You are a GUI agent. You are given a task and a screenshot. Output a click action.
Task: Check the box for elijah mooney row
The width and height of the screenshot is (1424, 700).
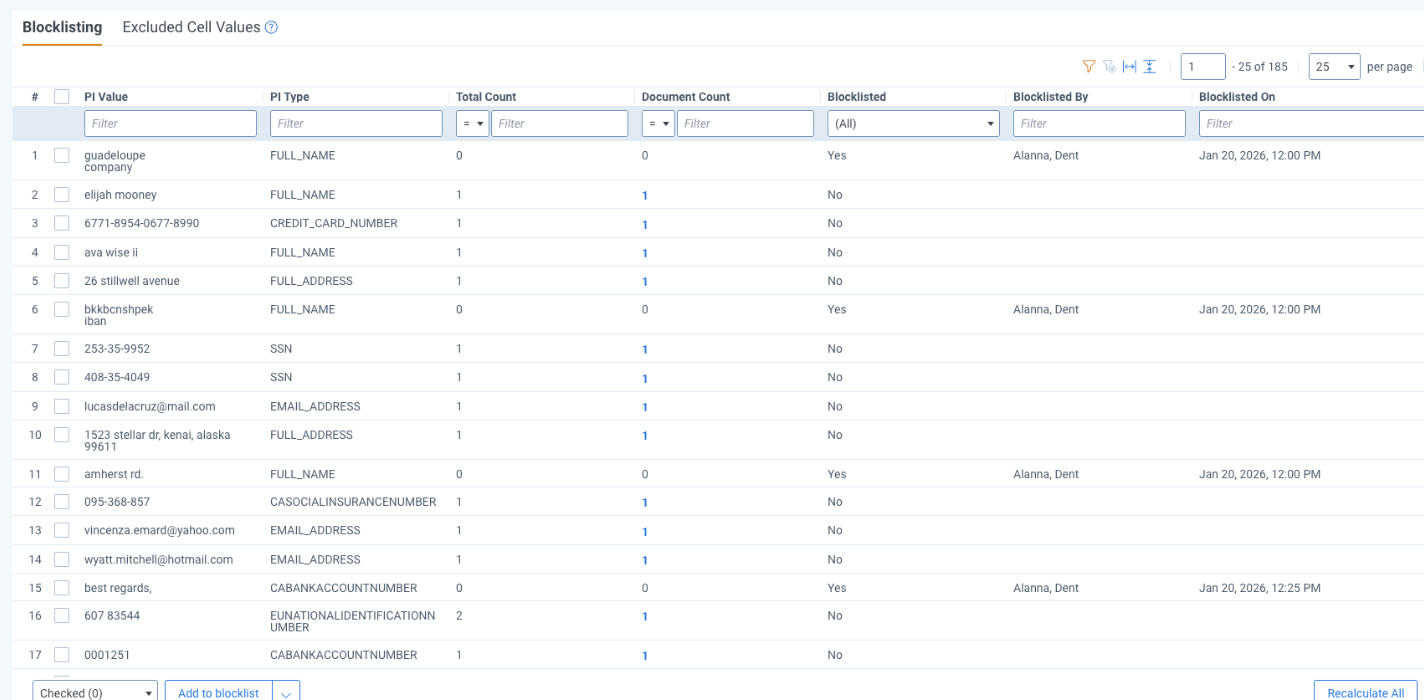click(62, 195)
